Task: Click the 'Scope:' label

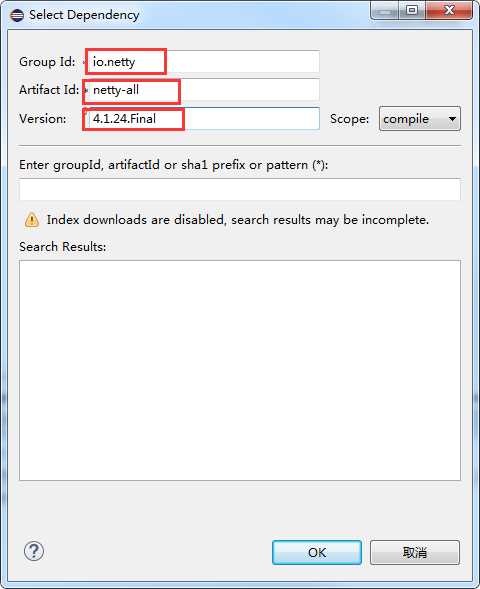Action: point(349,119)
